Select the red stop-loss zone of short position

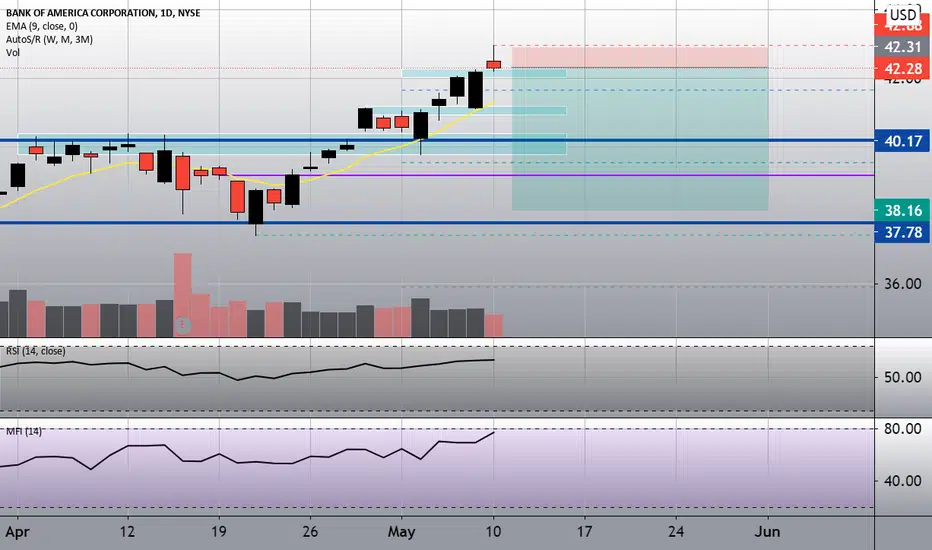[x=640, y=56]
